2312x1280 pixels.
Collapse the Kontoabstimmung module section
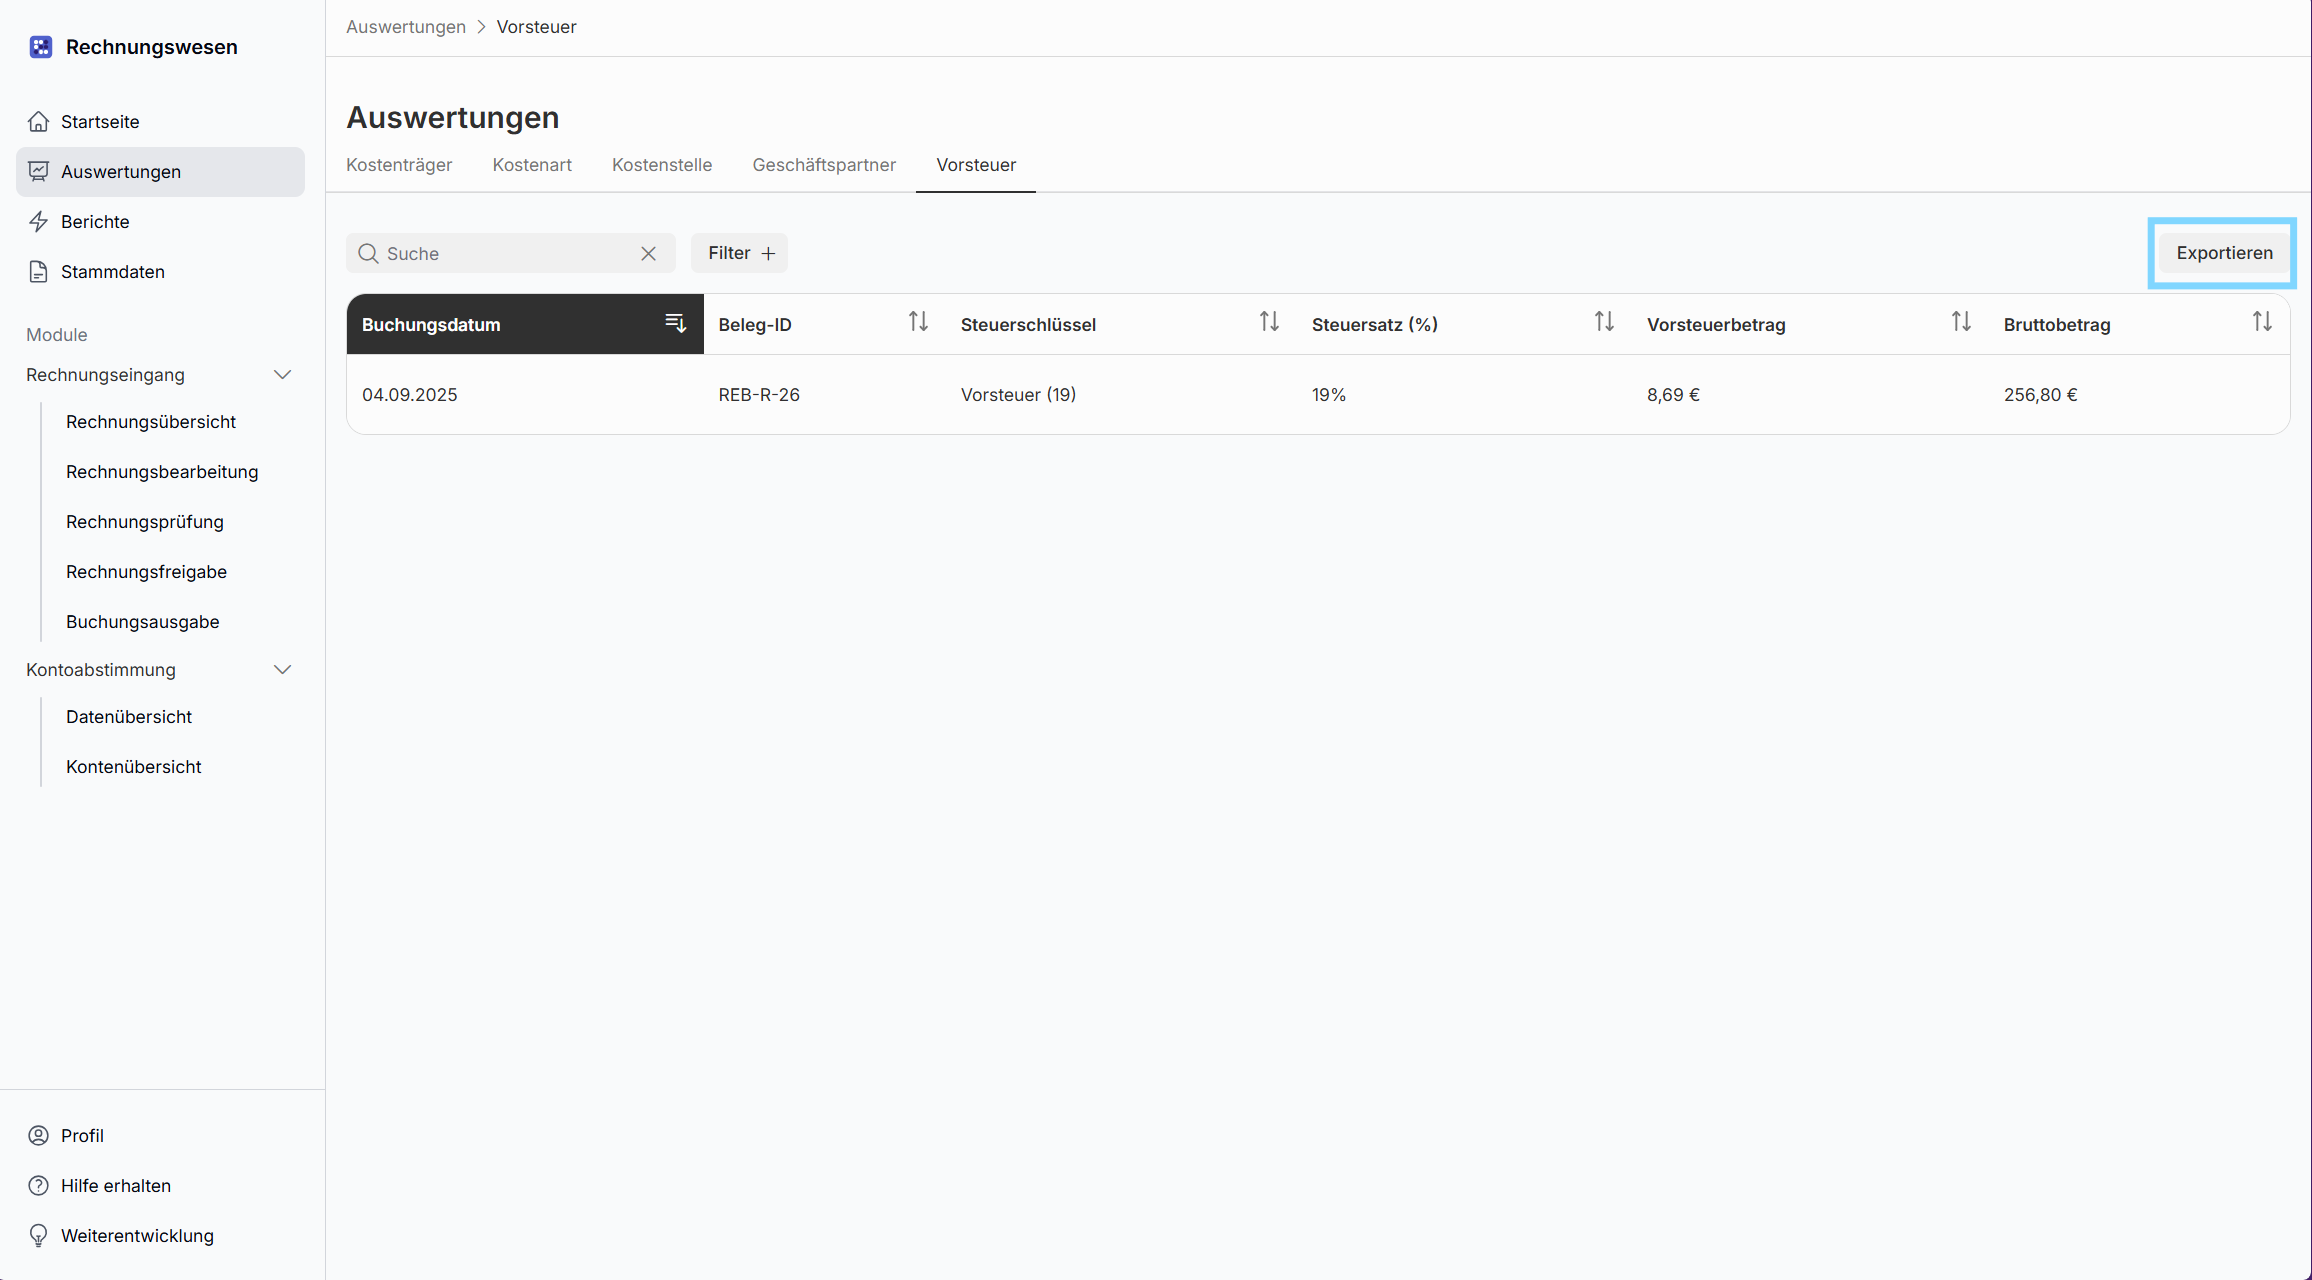[x=282, y=669]
